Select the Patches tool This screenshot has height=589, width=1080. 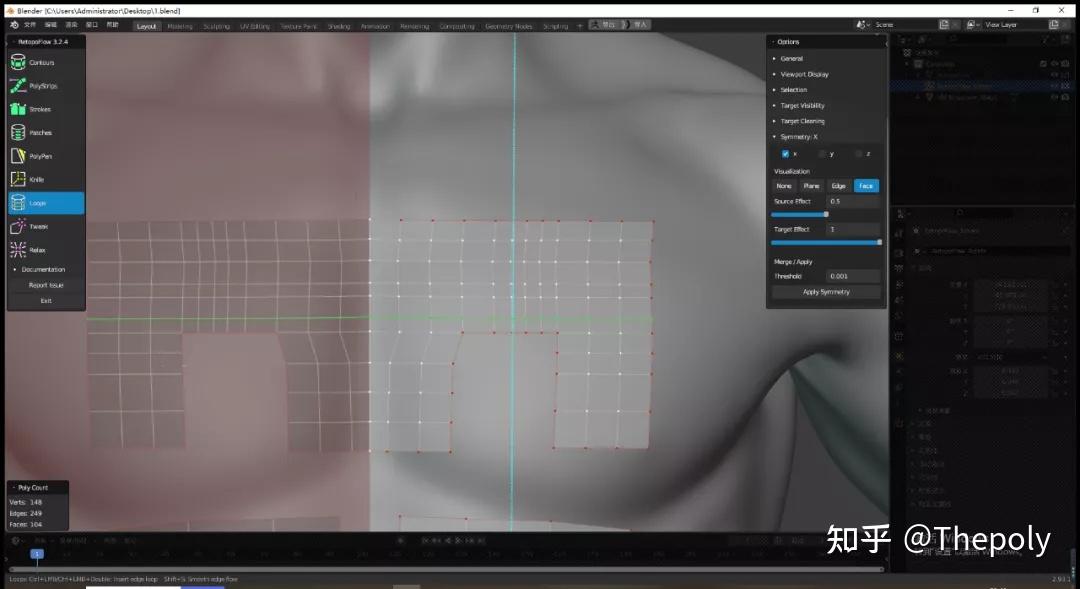(38, 131)
